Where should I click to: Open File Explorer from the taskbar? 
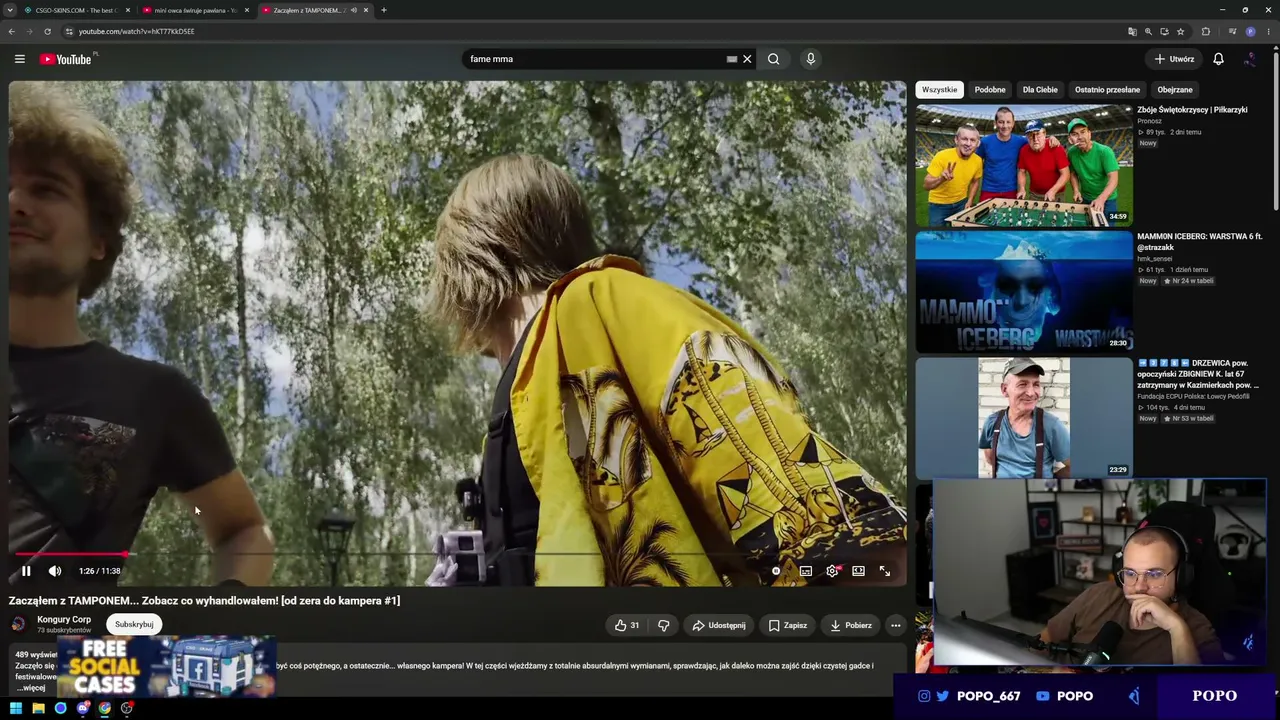point(38,708)
